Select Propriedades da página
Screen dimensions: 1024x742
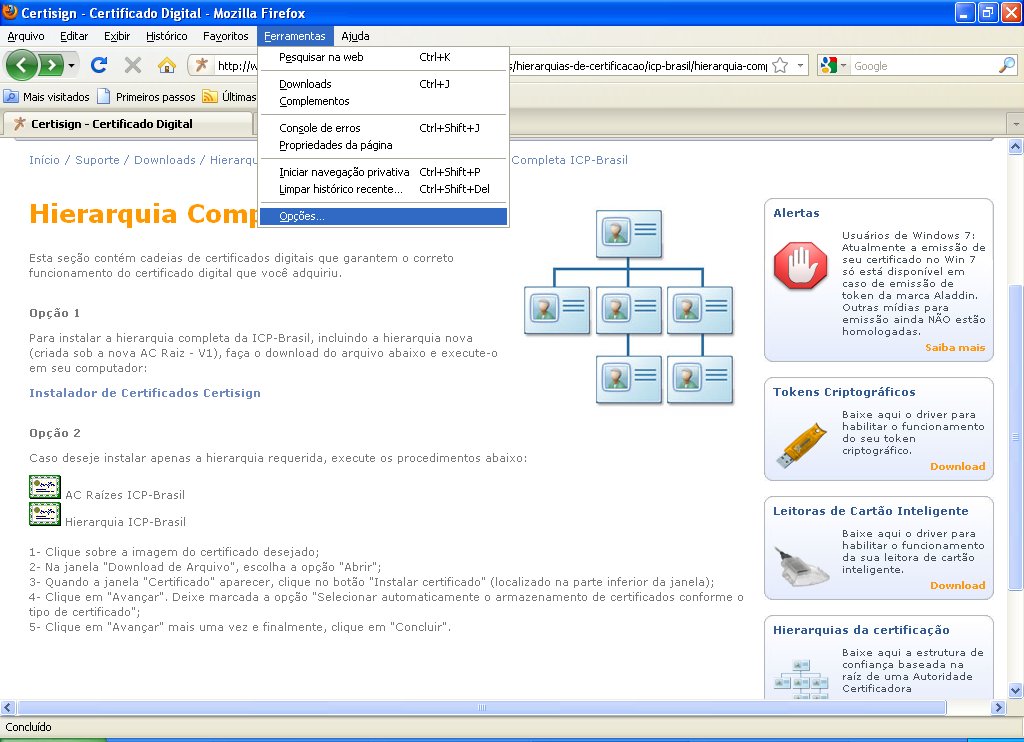pyautogui.click(x=383, y=145)
